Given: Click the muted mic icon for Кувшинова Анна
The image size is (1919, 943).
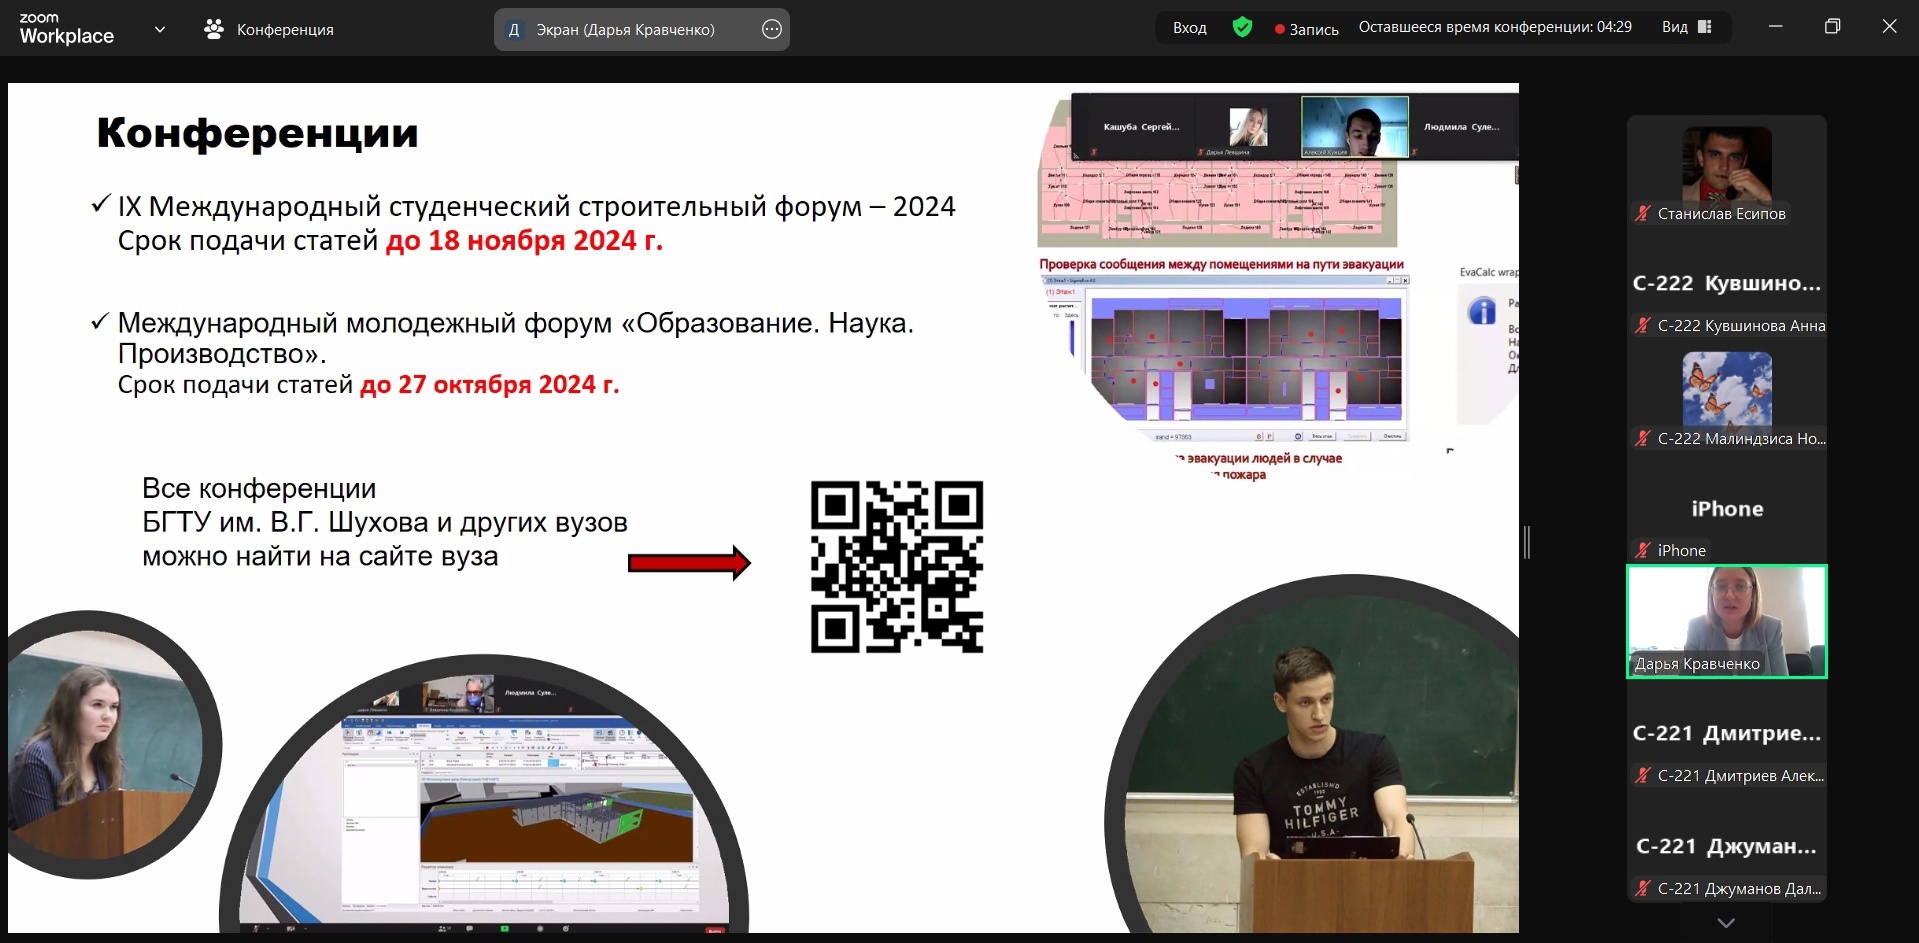Looking at the screenshot, I should tap(1642, 325).
